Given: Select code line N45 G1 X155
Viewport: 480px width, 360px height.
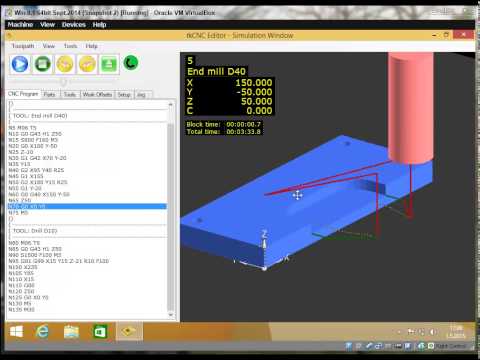Looking at the screenshot, I should 26,176.
